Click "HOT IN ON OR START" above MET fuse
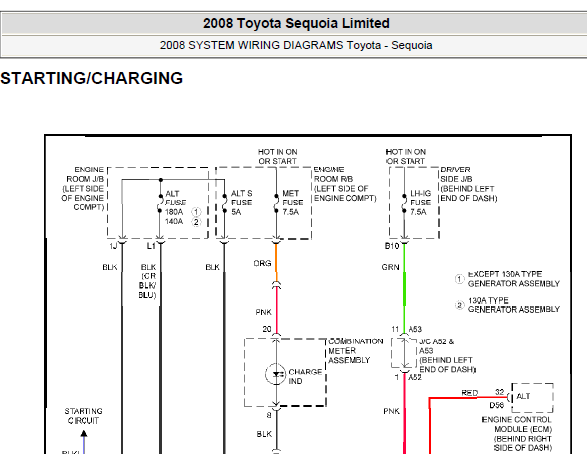 277,156
